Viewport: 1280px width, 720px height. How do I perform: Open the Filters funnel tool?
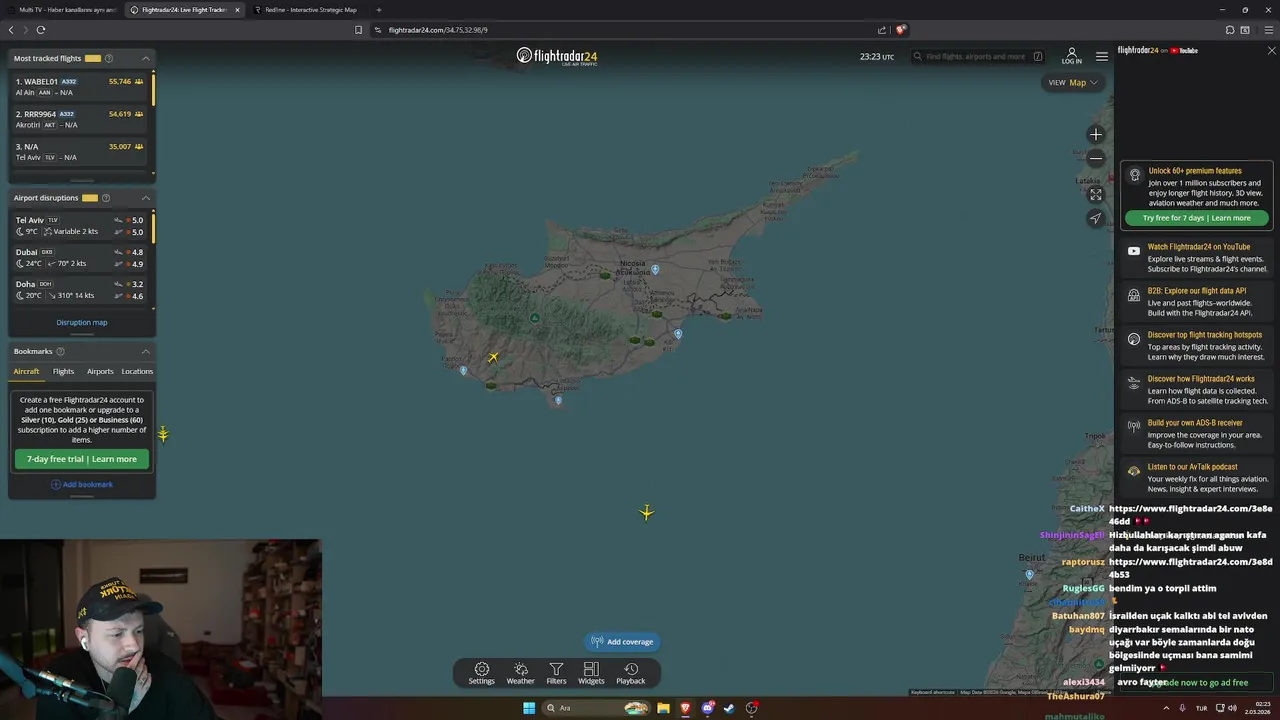tap(556, 673)
